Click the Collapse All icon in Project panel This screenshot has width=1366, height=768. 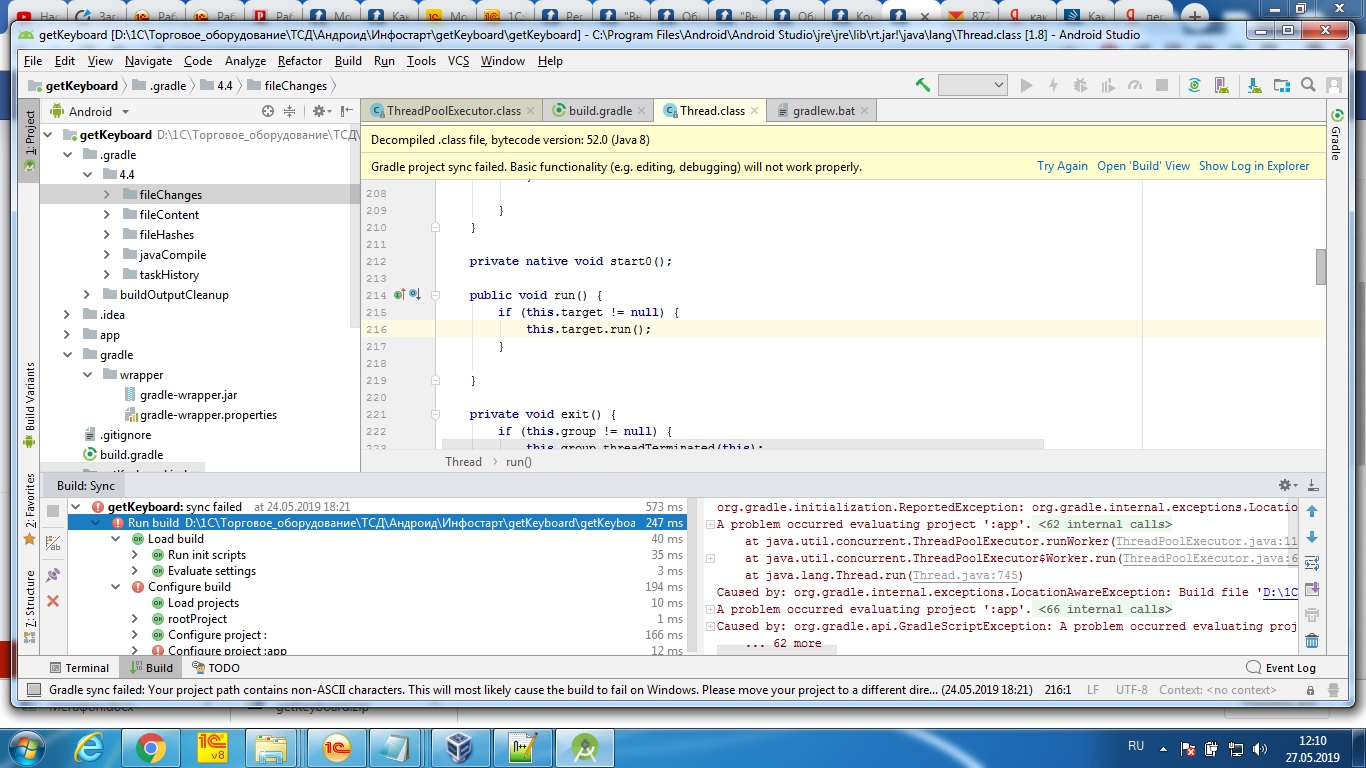[290, 111]
